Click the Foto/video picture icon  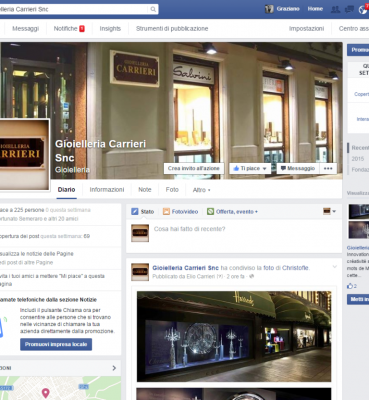[x=166, y=211]
